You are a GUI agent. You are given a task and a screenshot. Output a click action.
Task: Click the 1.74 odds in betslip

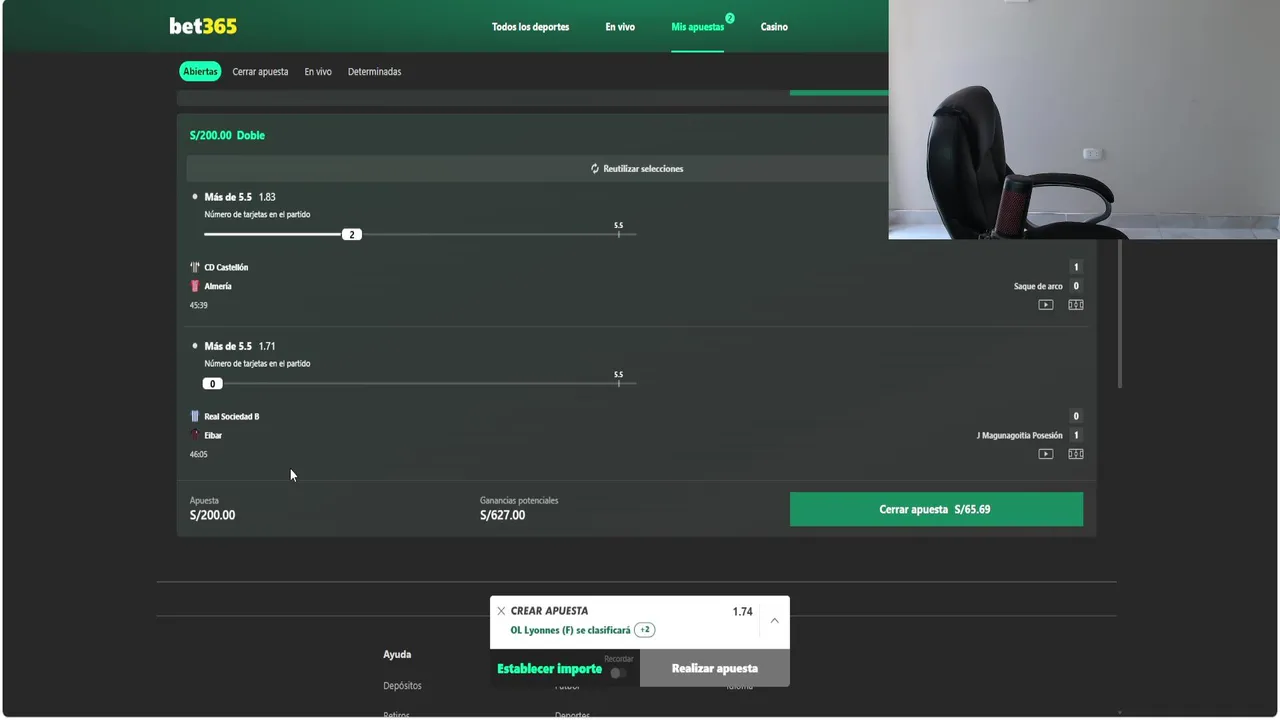coord(742,612)
